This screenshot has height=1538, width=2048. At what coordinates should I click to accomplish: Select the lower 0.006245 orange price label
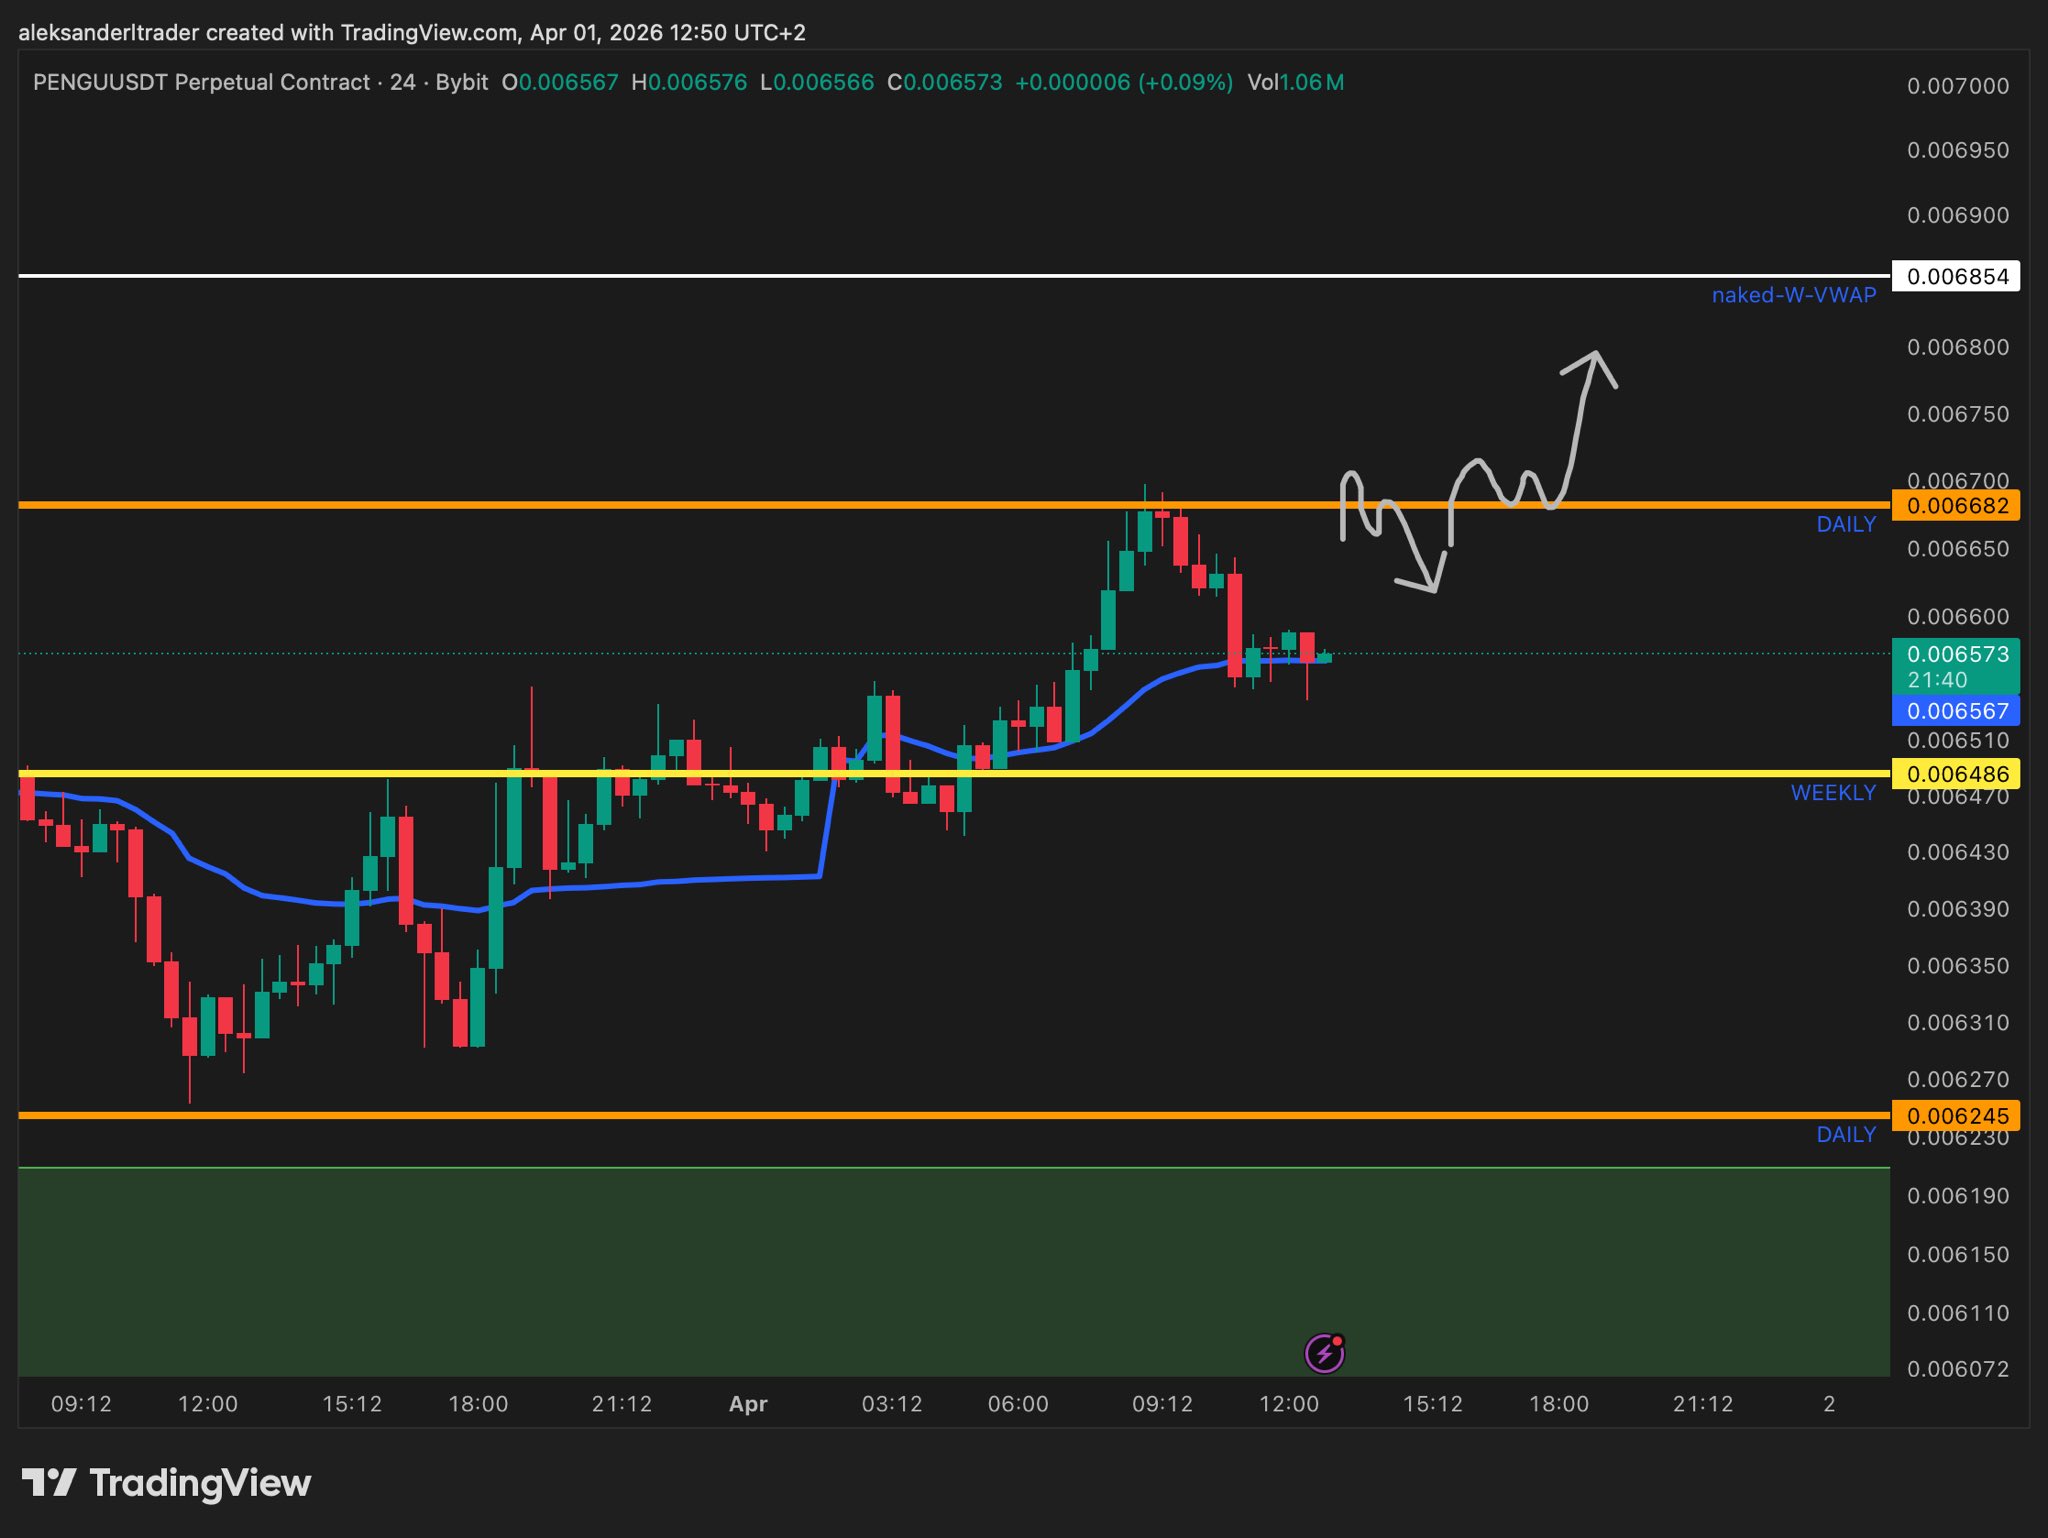tap(1956, 1115)
